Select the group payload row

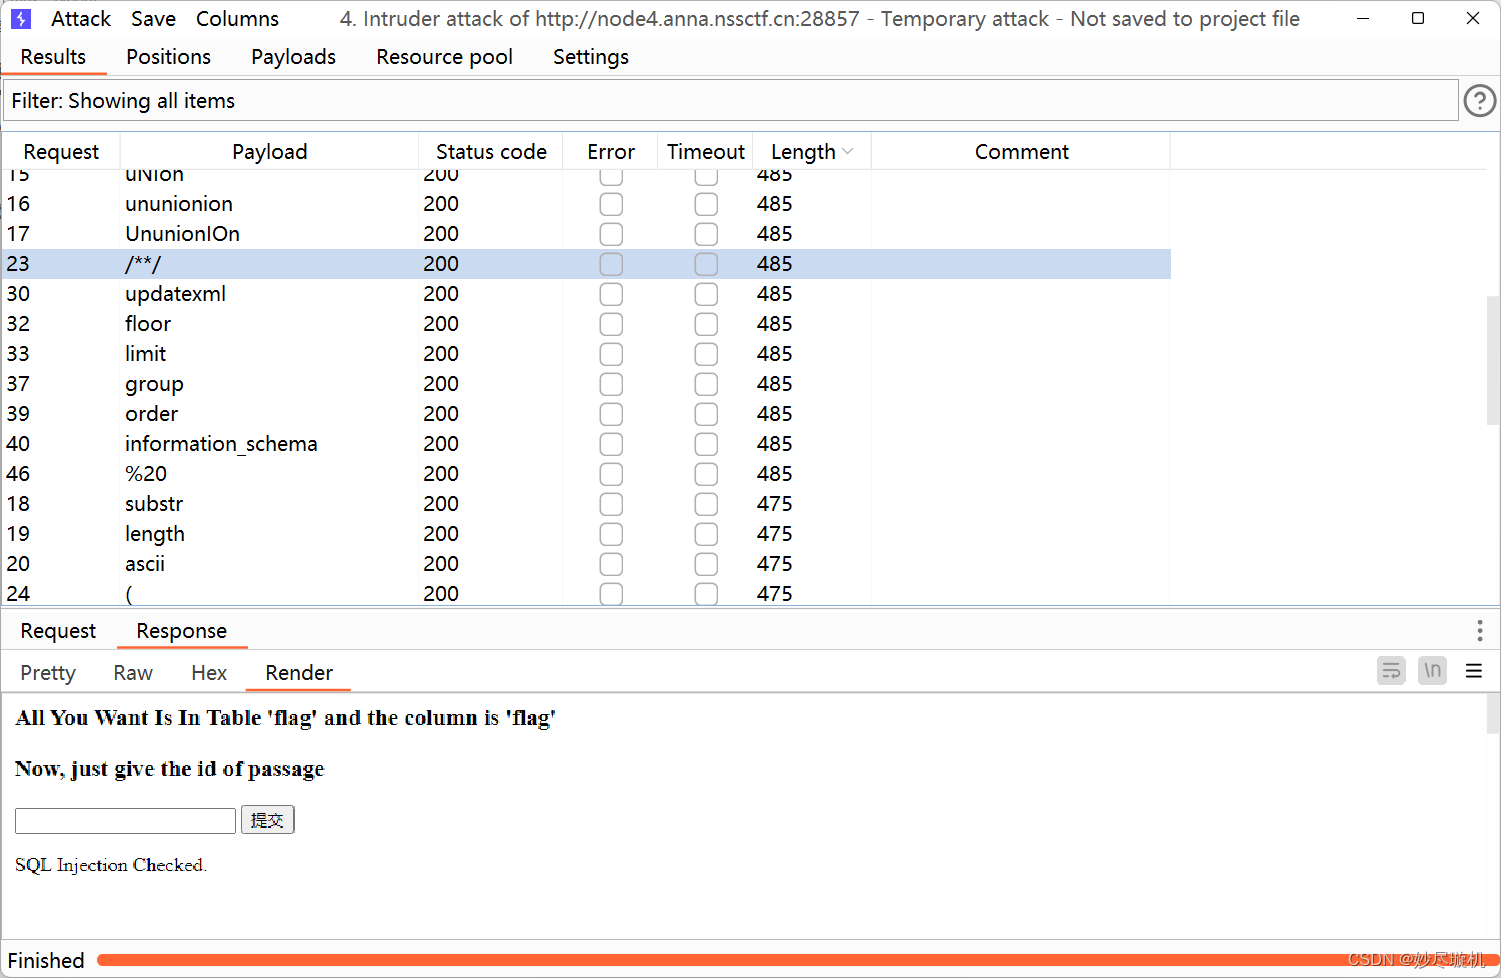click(586, 384)
